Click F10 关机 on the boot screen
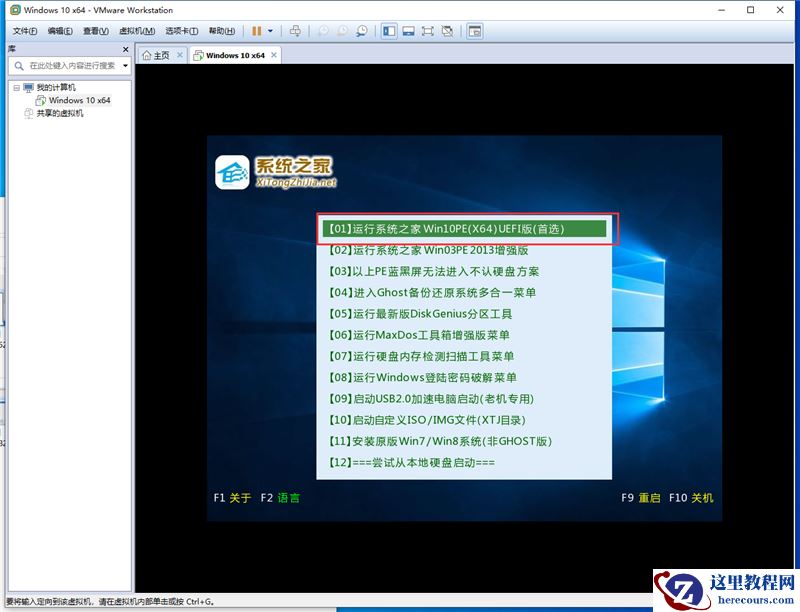Viewport: 800px width, 612px height. click(x=691, y=498)
